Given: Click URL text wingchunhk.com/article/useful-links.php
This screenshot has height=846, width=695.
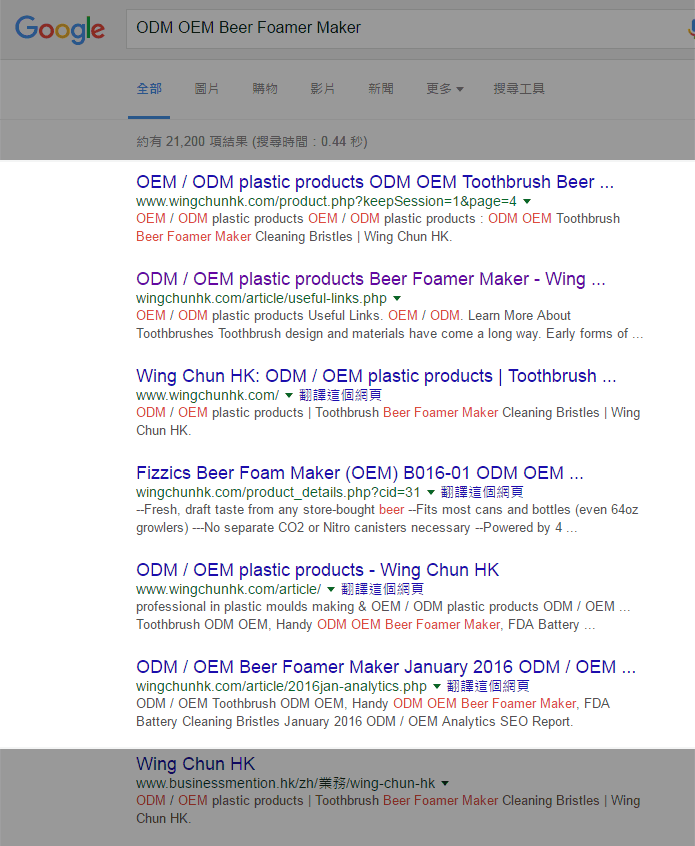Looking at the screenshot, I should (x=261, y=298).
